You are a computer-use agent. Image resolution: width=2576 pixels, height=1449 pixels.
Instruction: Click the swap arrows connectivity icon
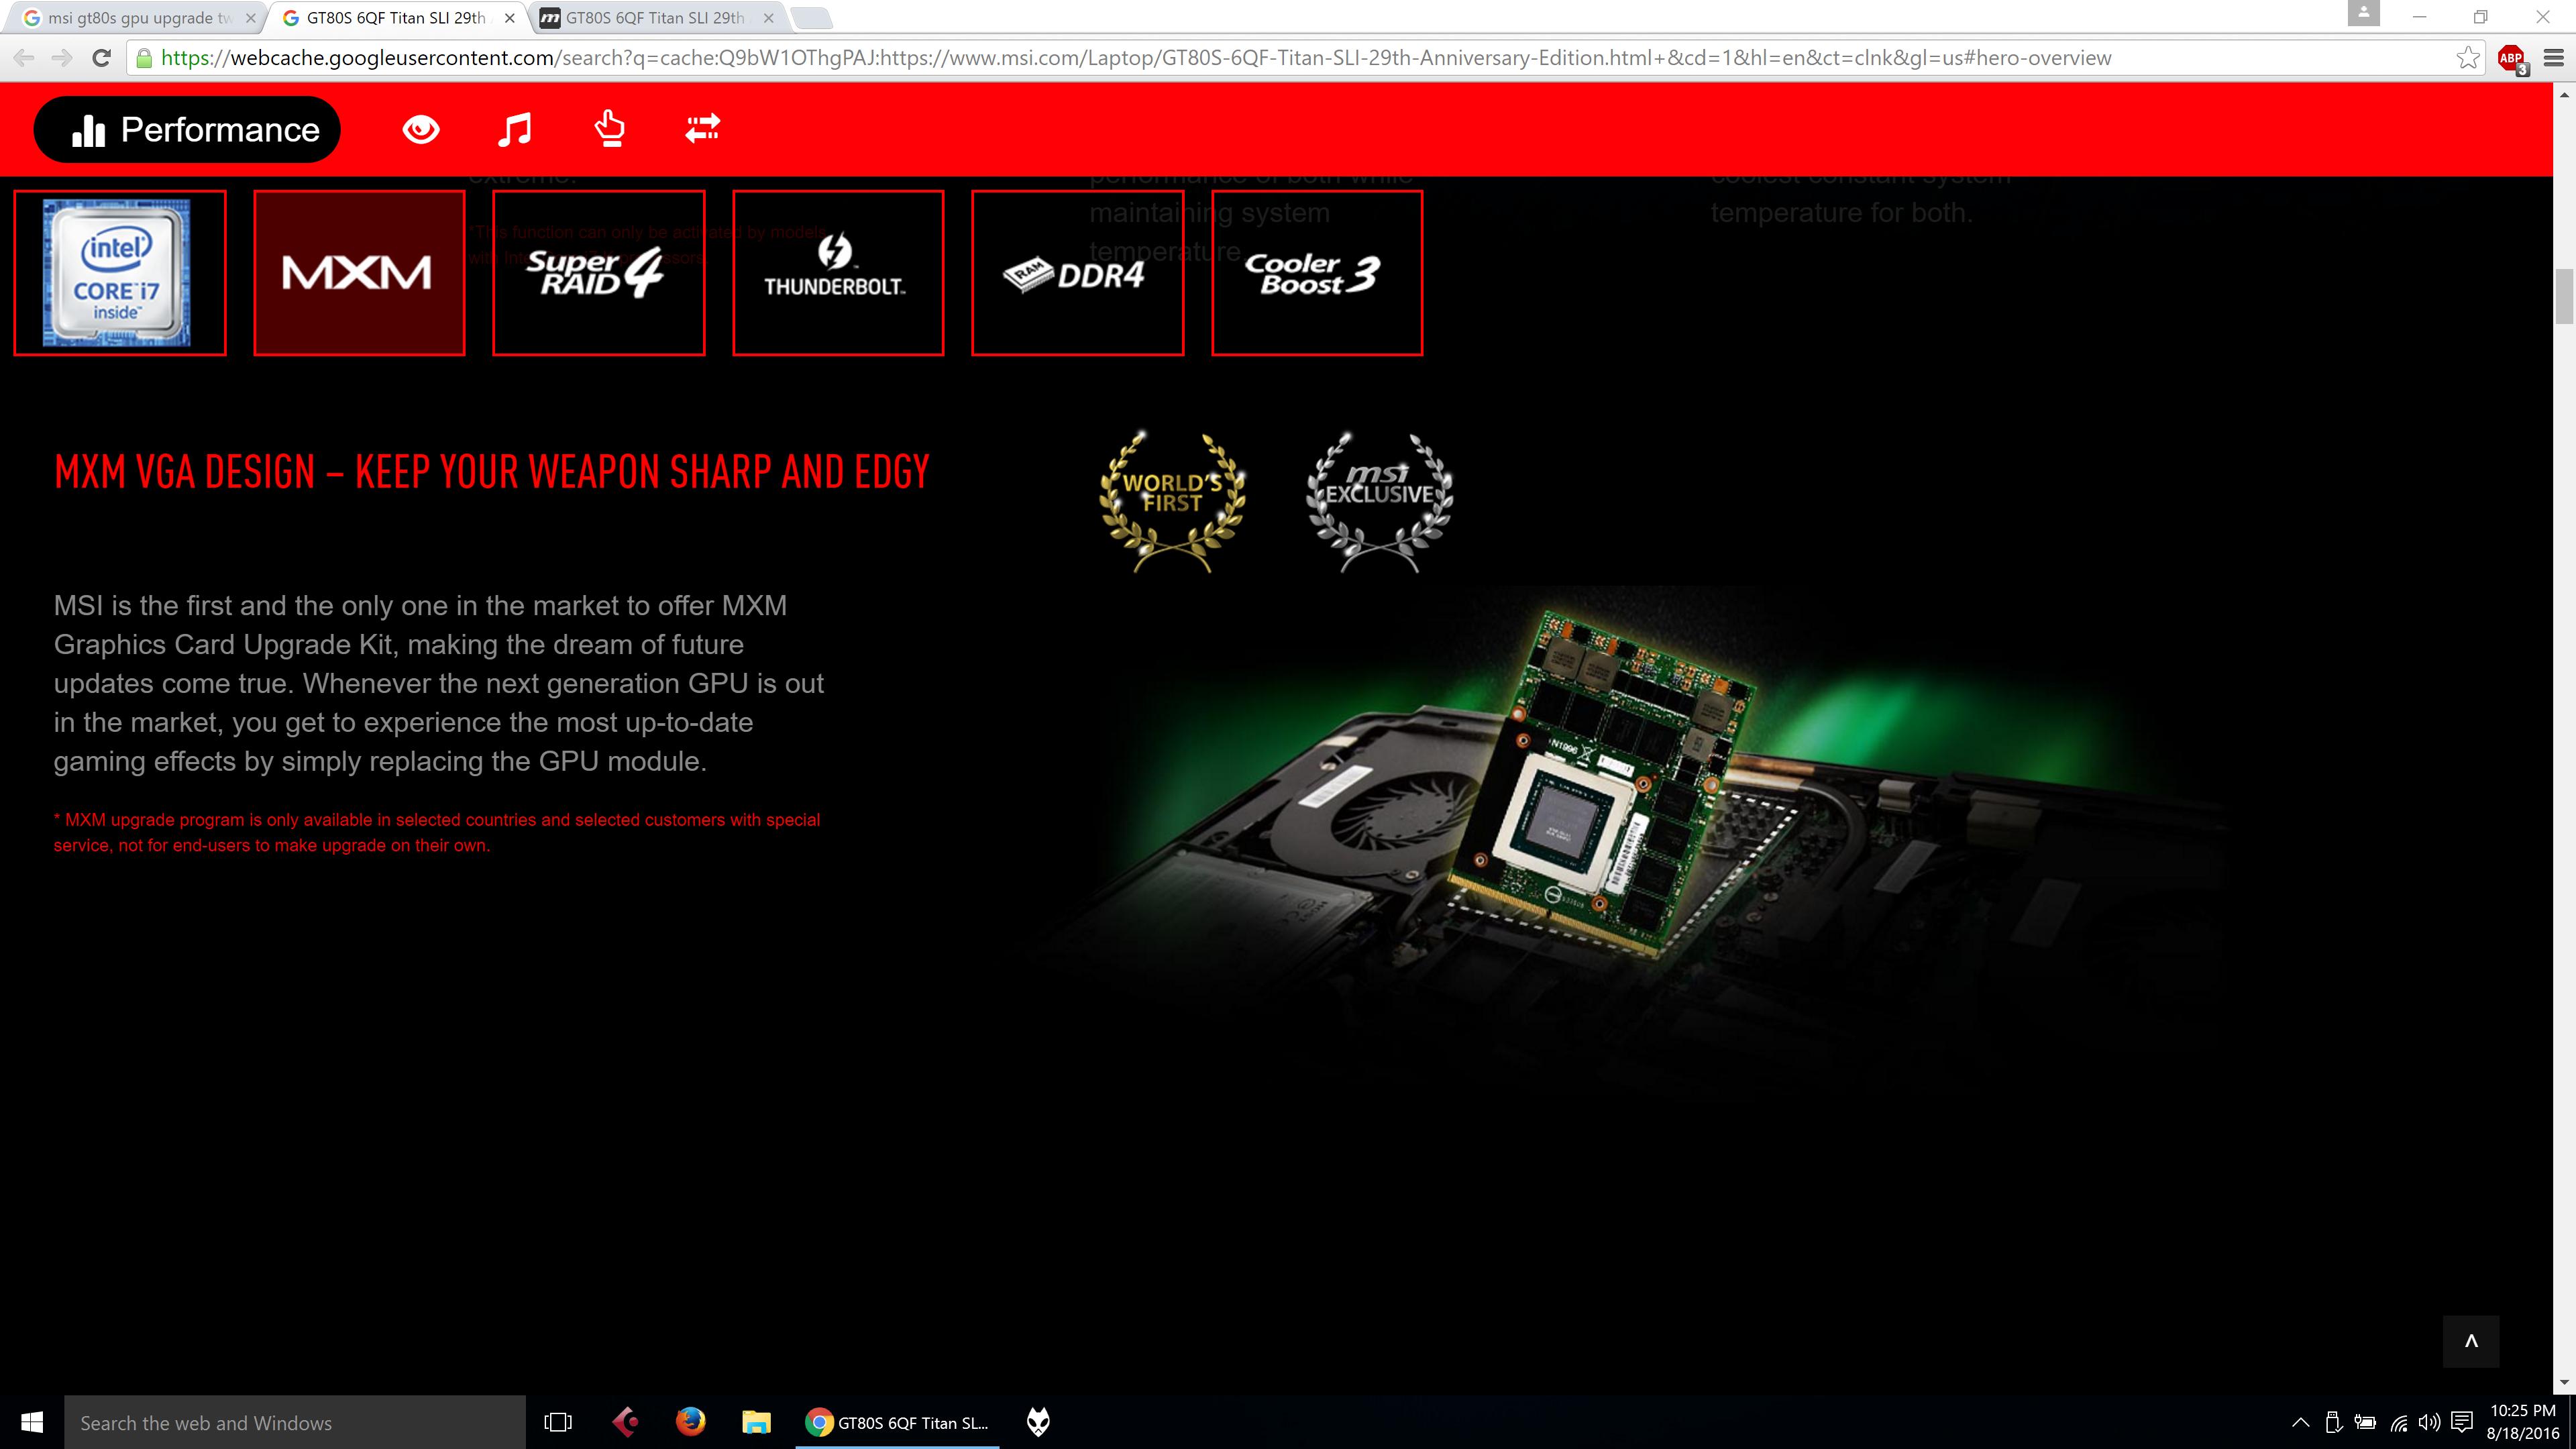(703, 128)
